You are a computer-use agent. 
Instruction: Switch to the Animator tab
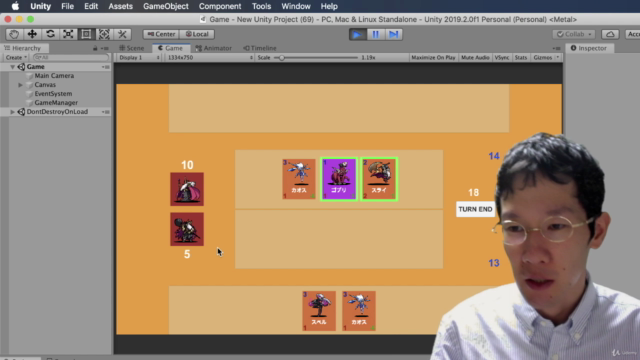click(213, 48)
